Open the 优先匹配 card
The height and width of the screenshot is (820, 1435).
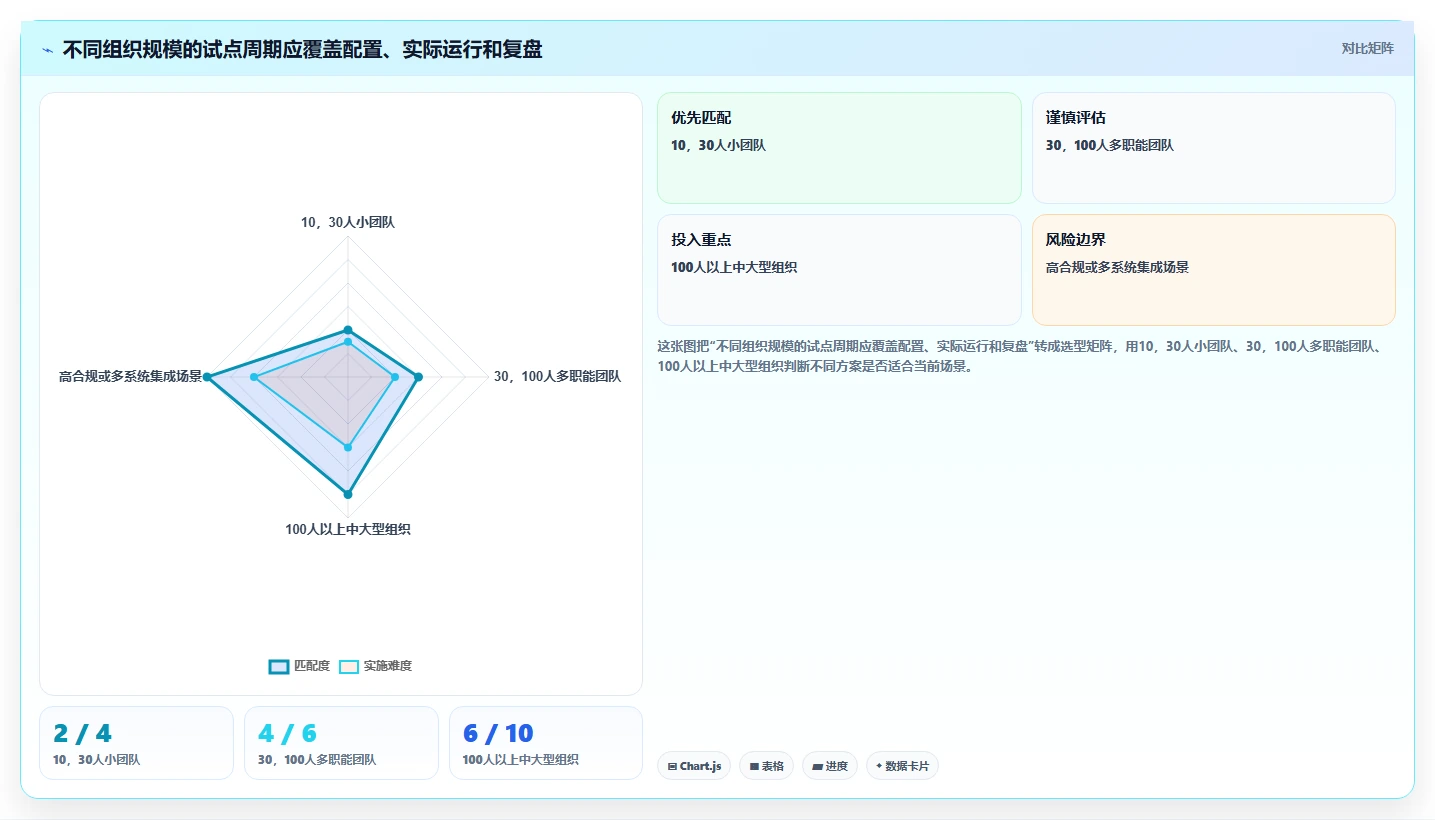pyautogui.click(x=839, y=148)
